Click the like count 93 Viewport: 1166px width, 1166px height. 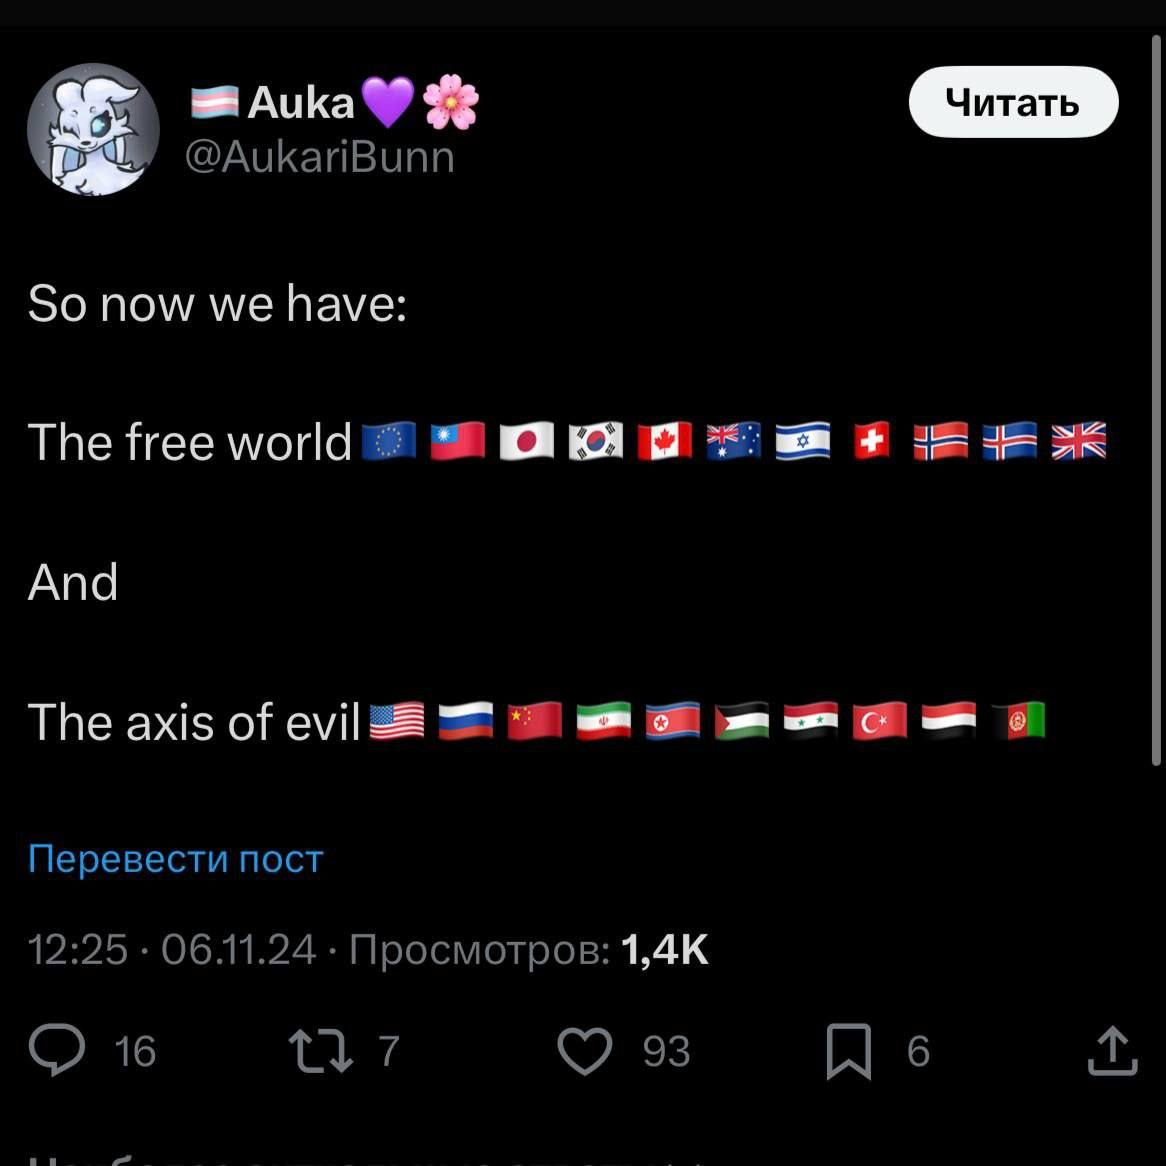[666, 1051]
